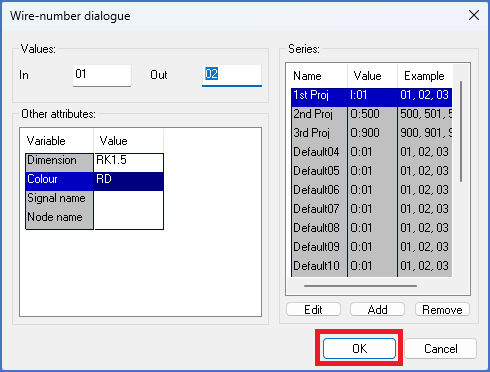
Task: Select the Default10 series row
Action: click(371, 268)
